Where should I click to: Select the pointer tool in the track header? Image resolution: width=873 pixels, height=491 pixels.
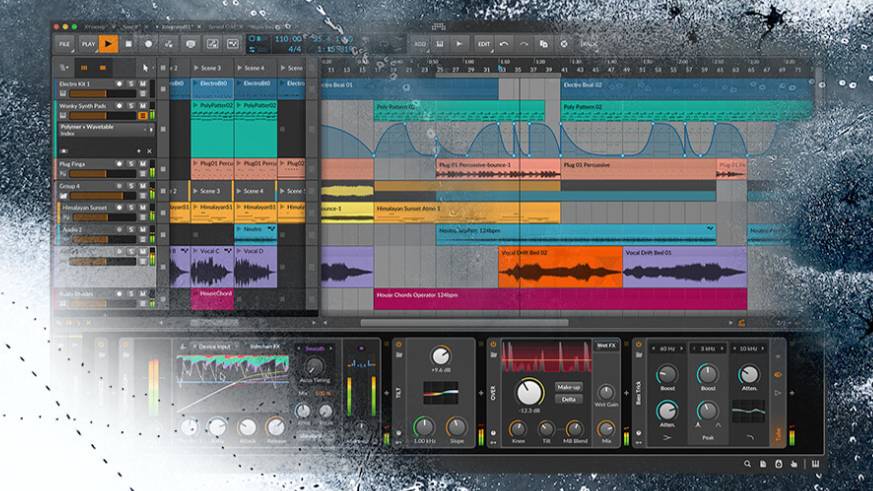click(x=146, y=68)
